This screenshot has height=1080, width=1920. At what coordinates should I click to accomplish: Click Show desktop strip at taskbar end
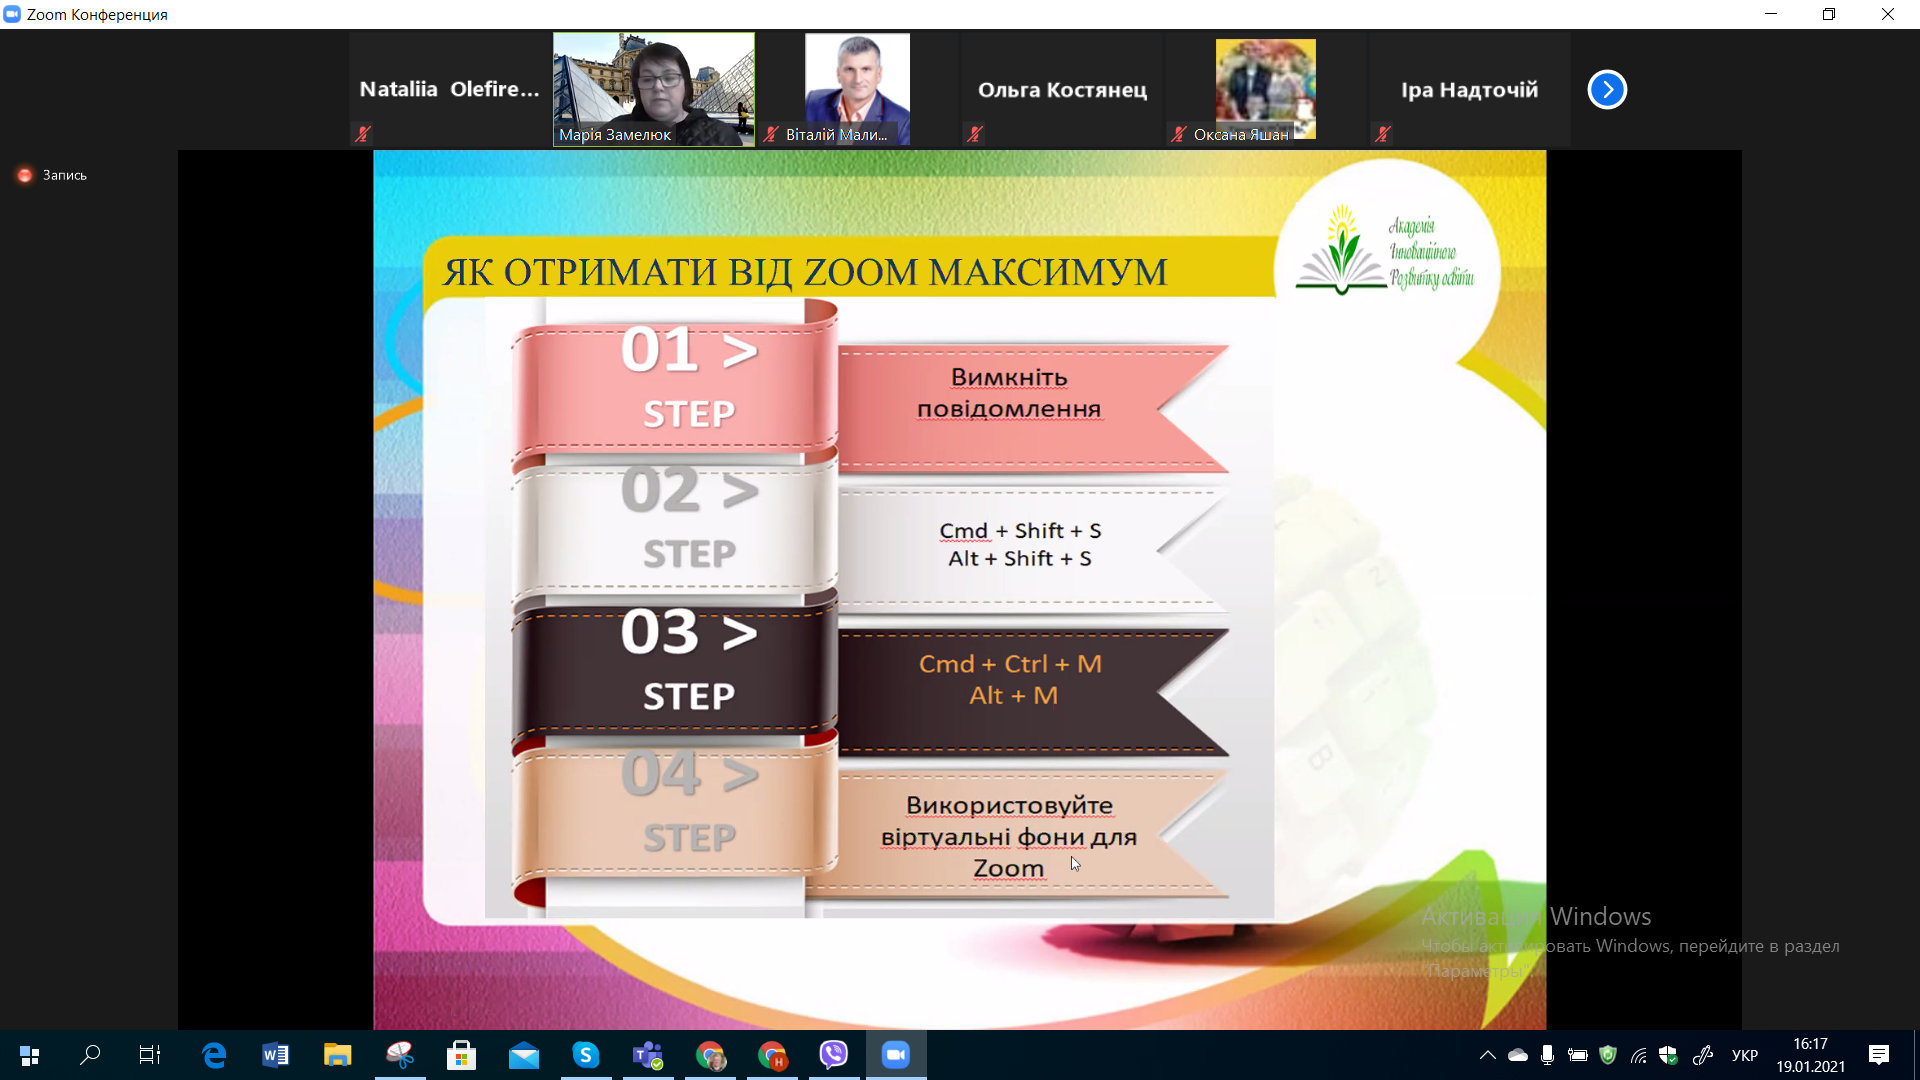click(1915, 1055)
